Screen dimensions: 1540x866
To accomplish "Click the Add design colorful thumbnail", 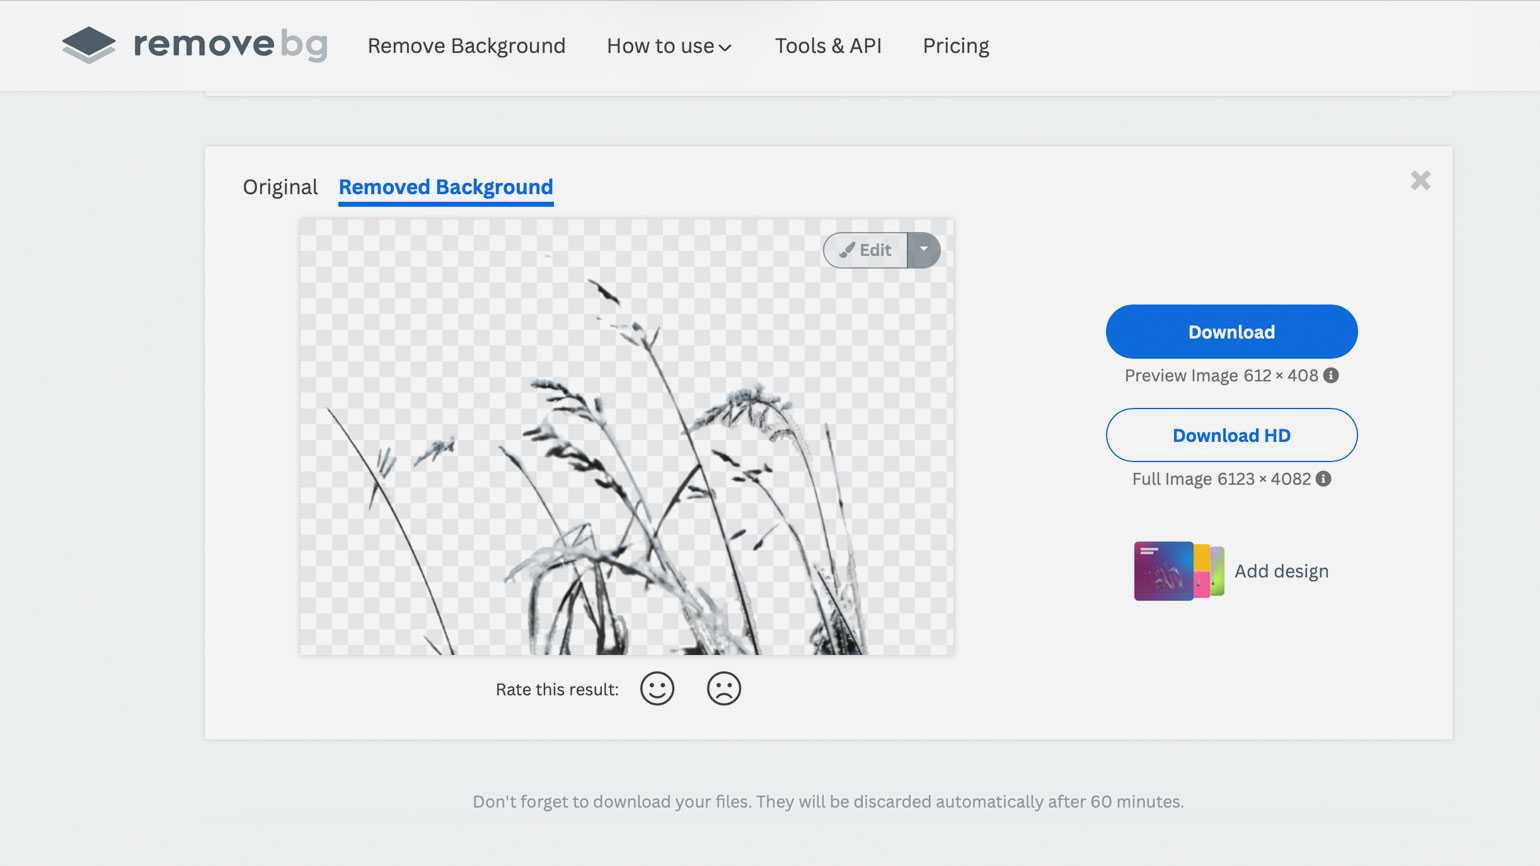I will (1178, 571).
